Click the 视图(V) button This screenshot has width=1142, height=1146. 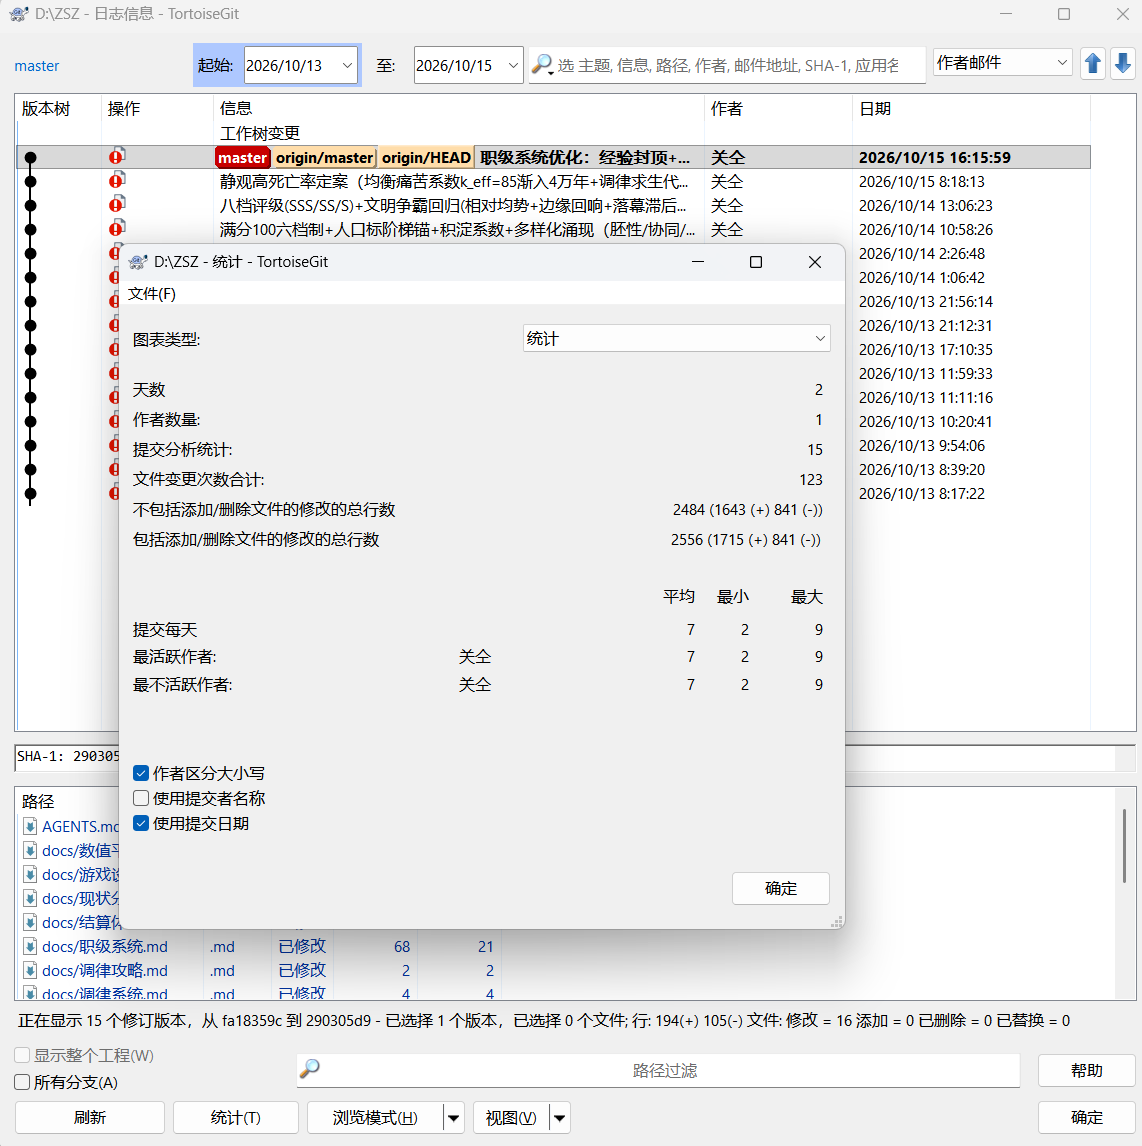click(x=511, y=1117)
